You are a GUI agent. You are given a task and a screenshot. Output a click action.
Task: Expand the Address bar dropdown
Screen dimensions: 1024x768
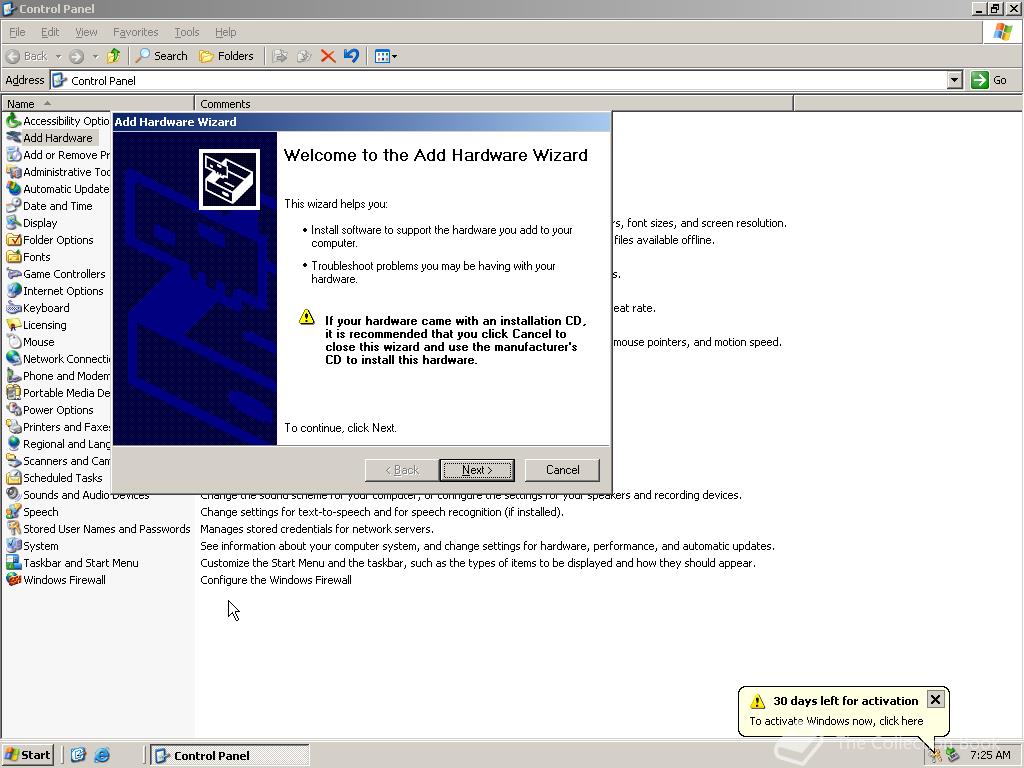pyautogui.click(x=954, y=80)
